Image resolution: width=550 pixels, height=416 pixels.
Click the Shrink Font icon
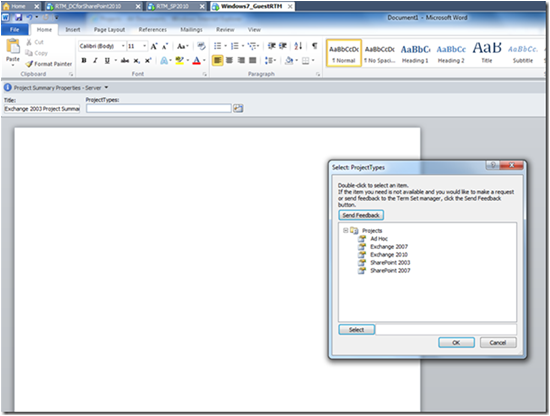coord(165,46)
